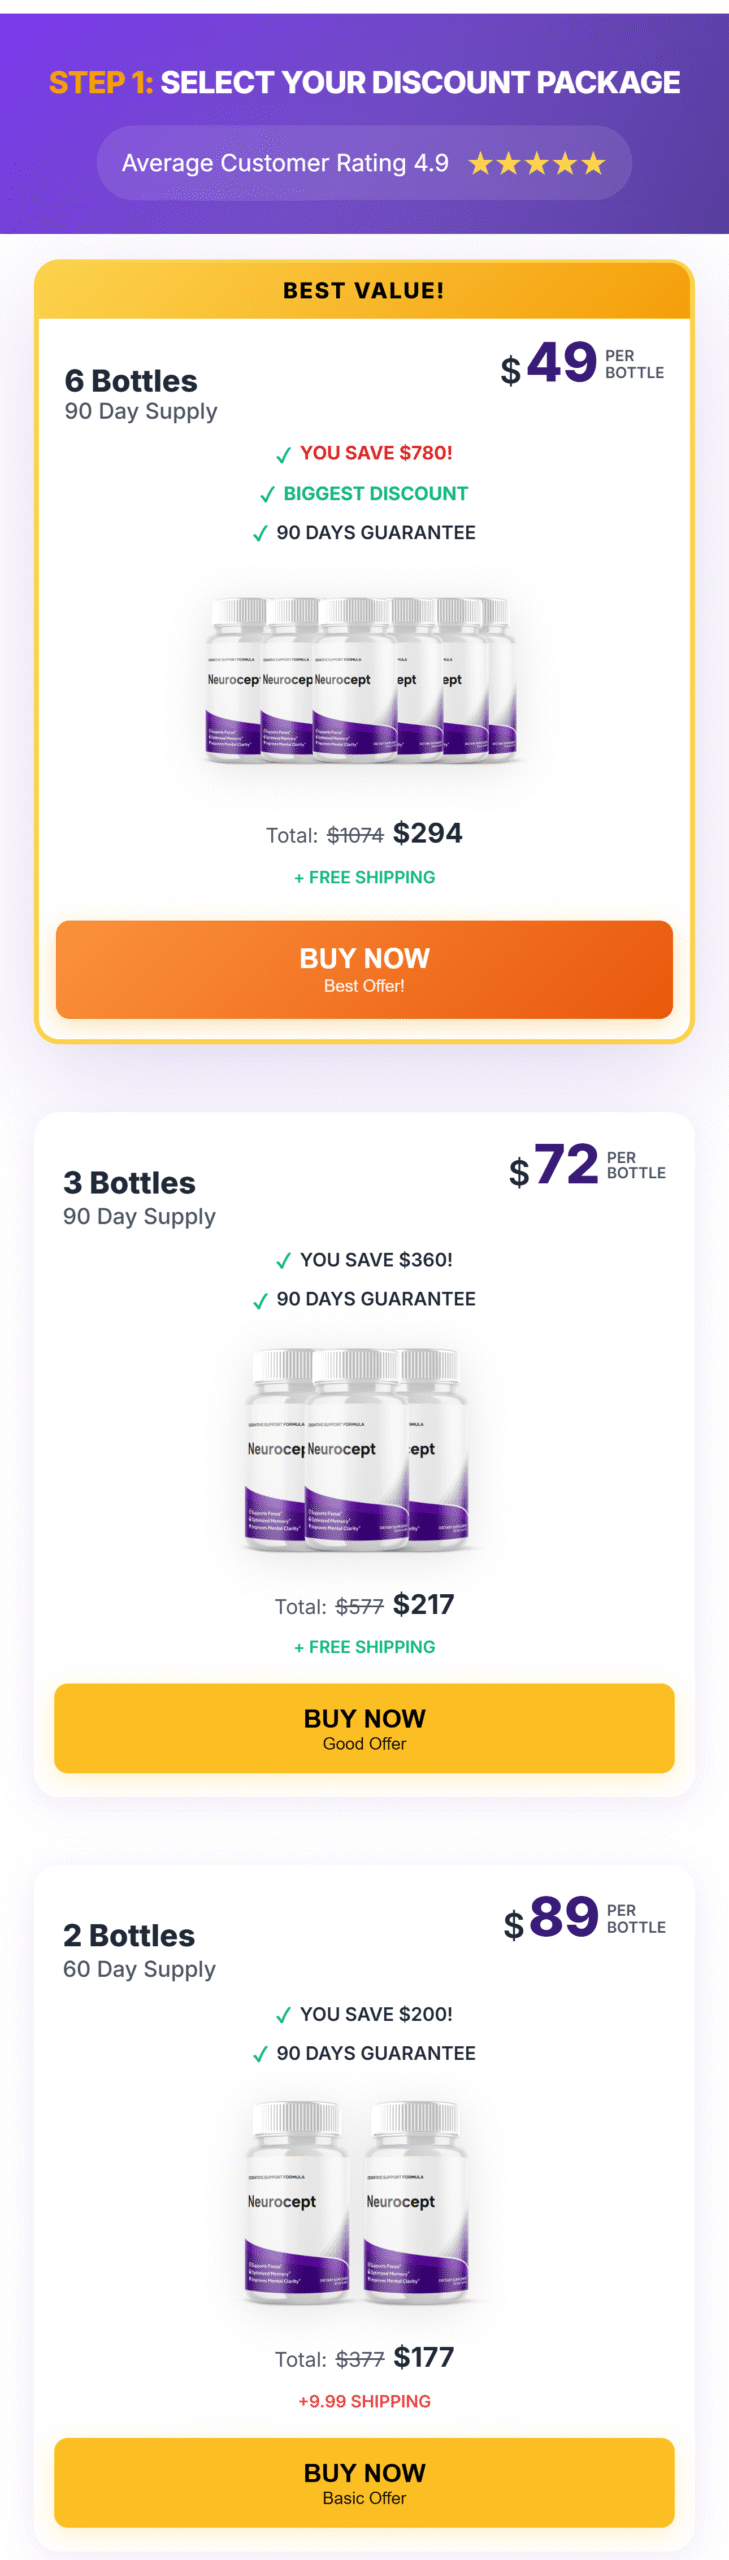This screenshot has width=729, height=2560.
Task: Click the 6 Bottles package heading
Action: [131, 381]
